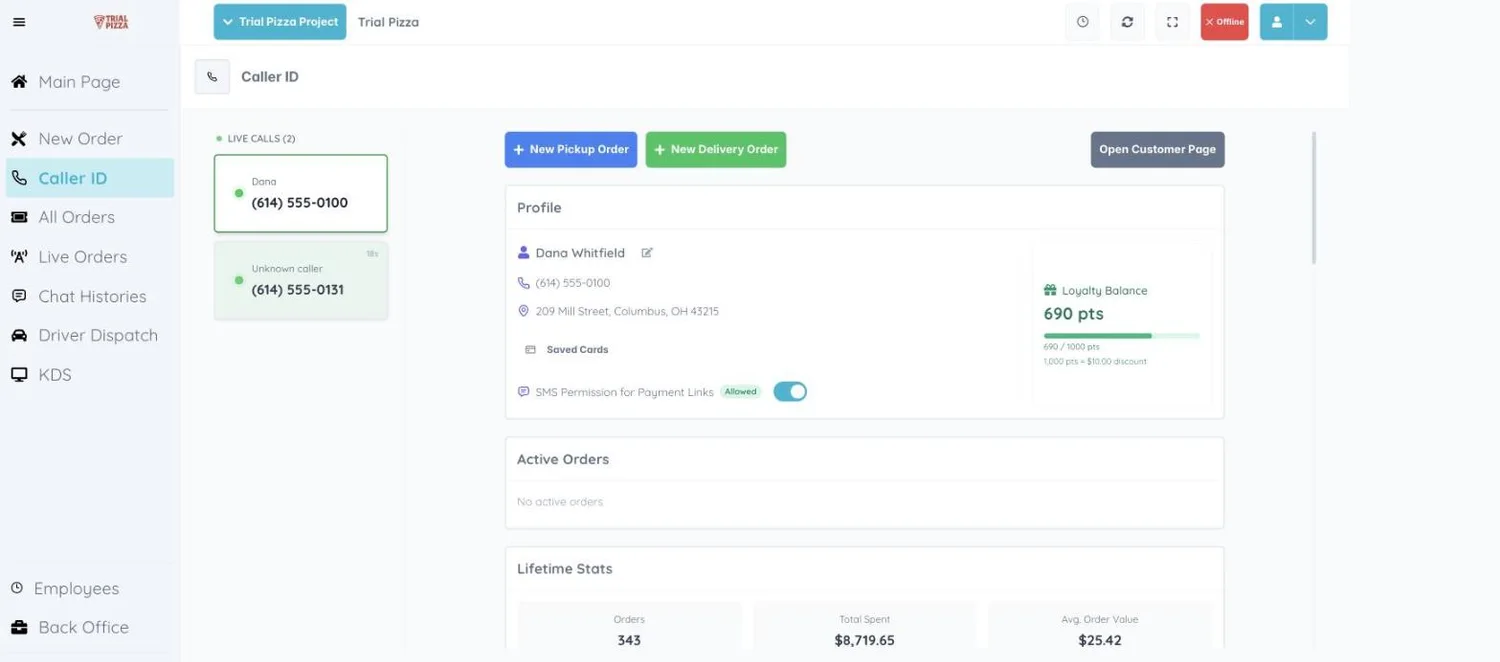The height and width of the screenshot is (662, 1500).
Task: Click the user profile icon button
Action: (1277, 22)
